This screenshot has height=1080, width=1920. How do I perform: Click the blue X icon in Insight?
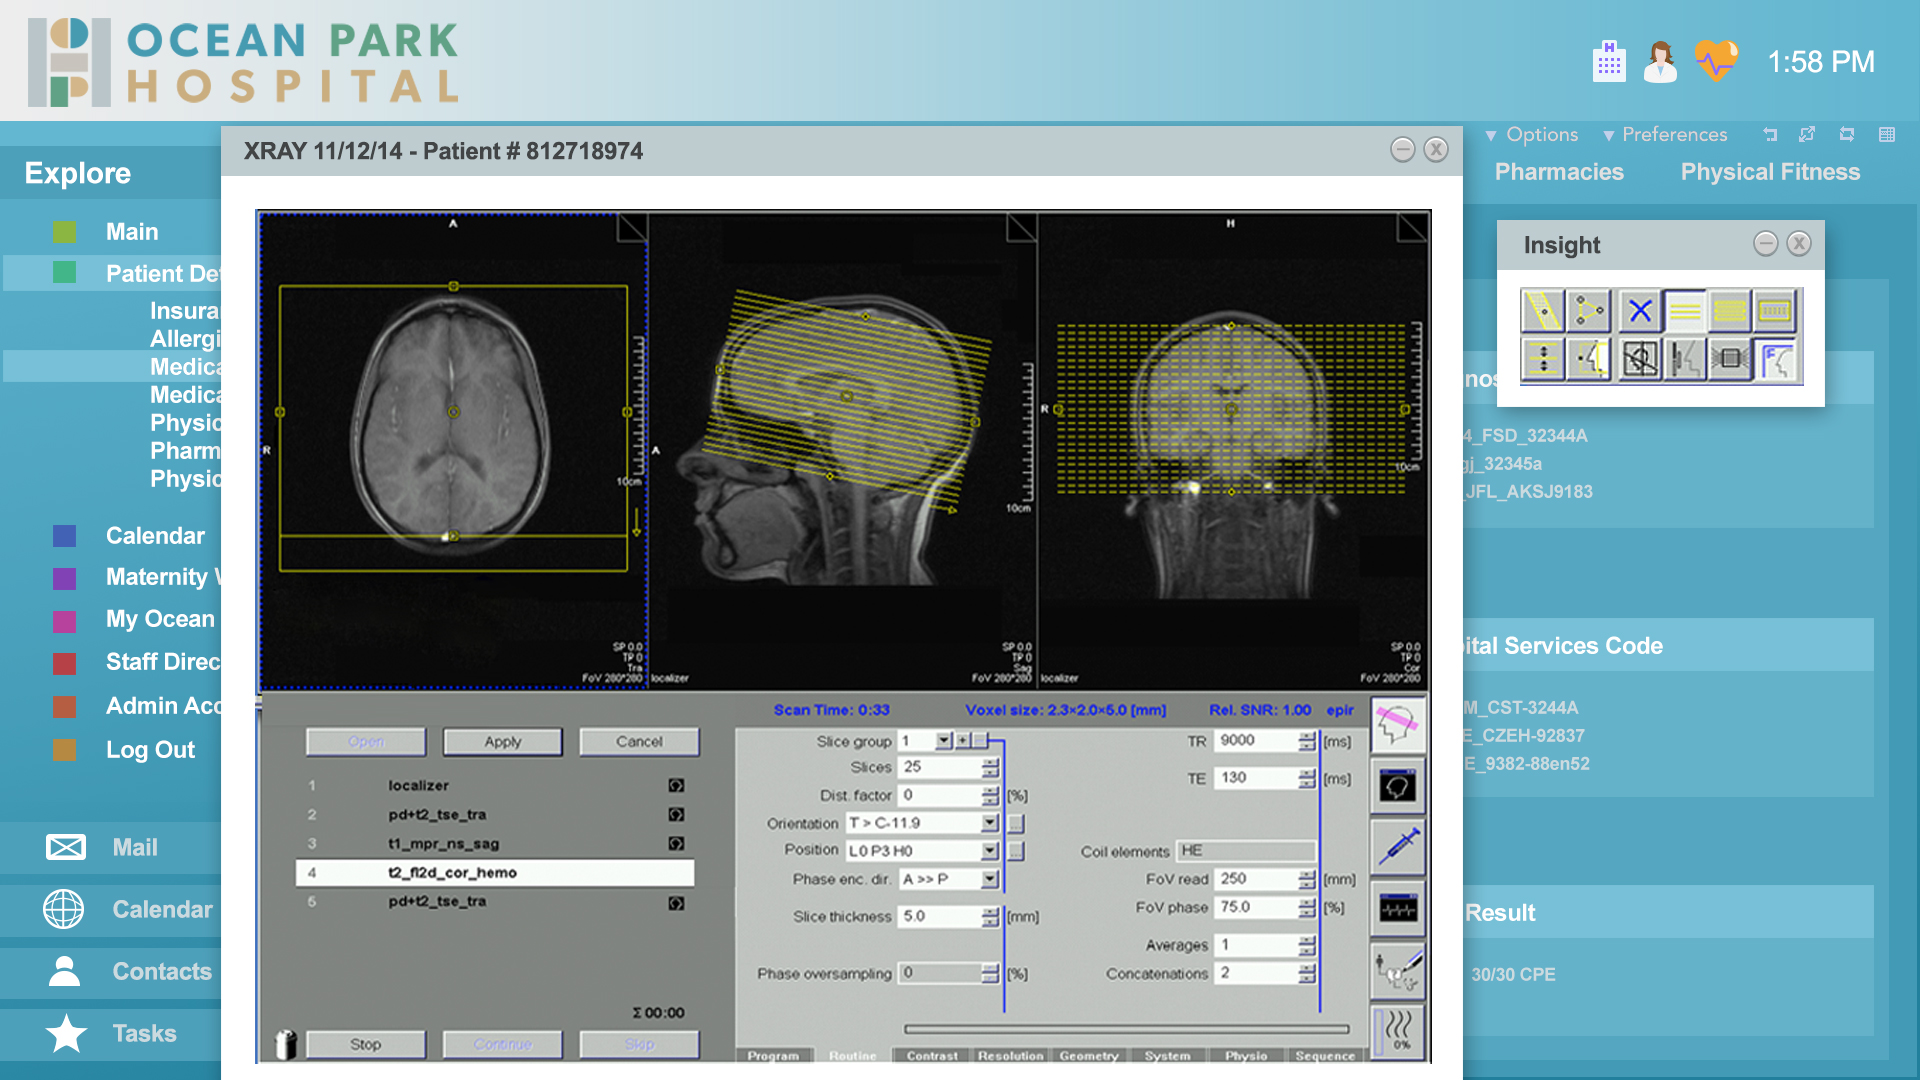pos(1639,311)
